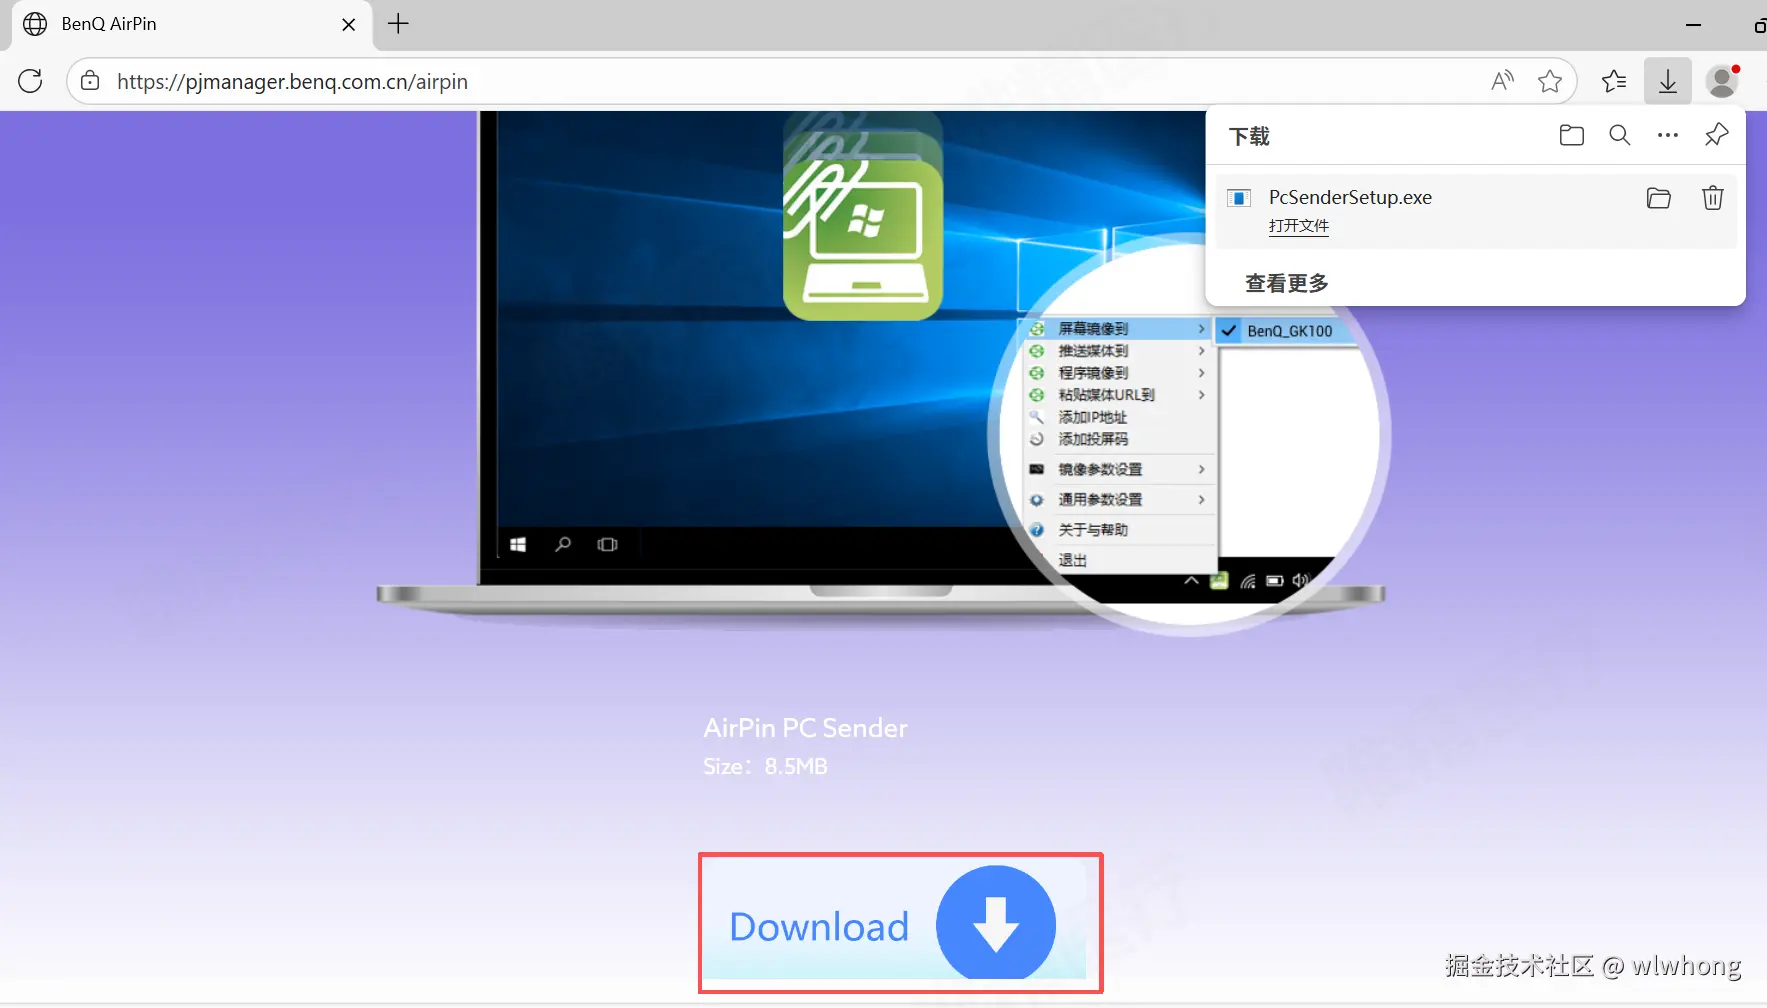Open downloads folder from panel header
This screenshot has height=1008, width=1767.
click(x=1572, y=135)
